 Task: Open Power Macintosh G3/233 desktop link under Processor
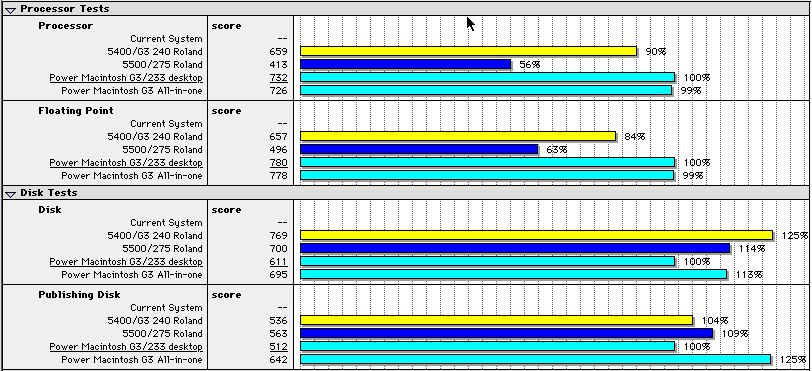click(126, 78)
